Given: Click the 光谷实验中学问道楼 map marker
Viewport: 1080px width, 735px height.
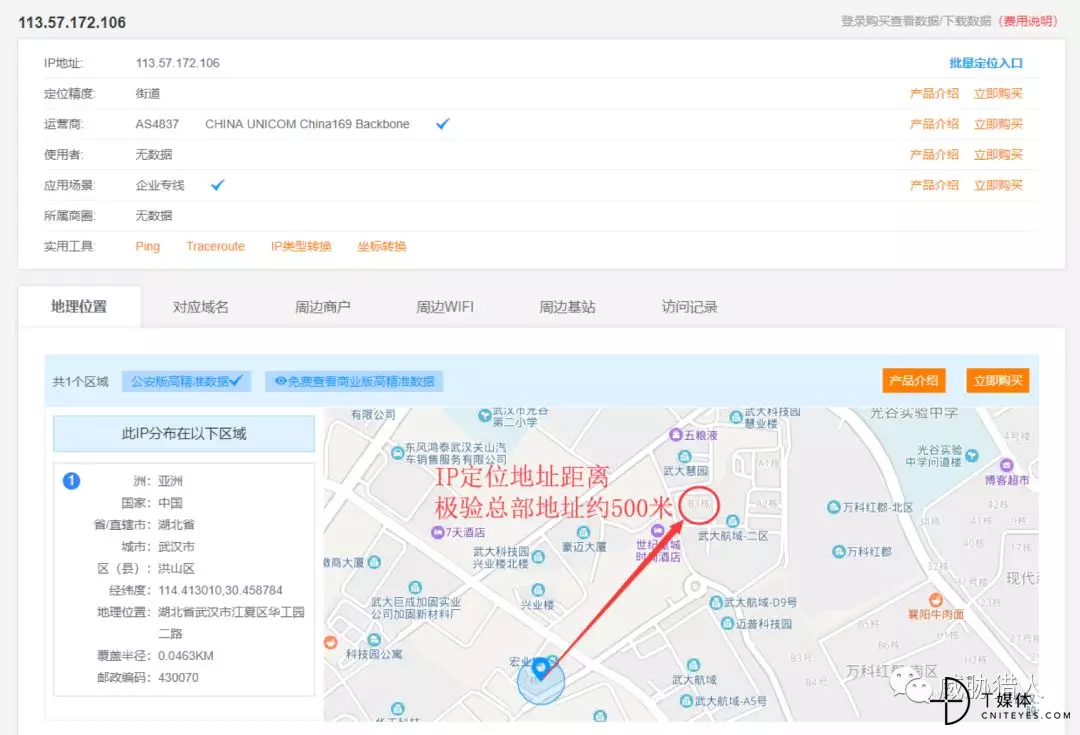Looking at the screenshot, I should (972, 455).
